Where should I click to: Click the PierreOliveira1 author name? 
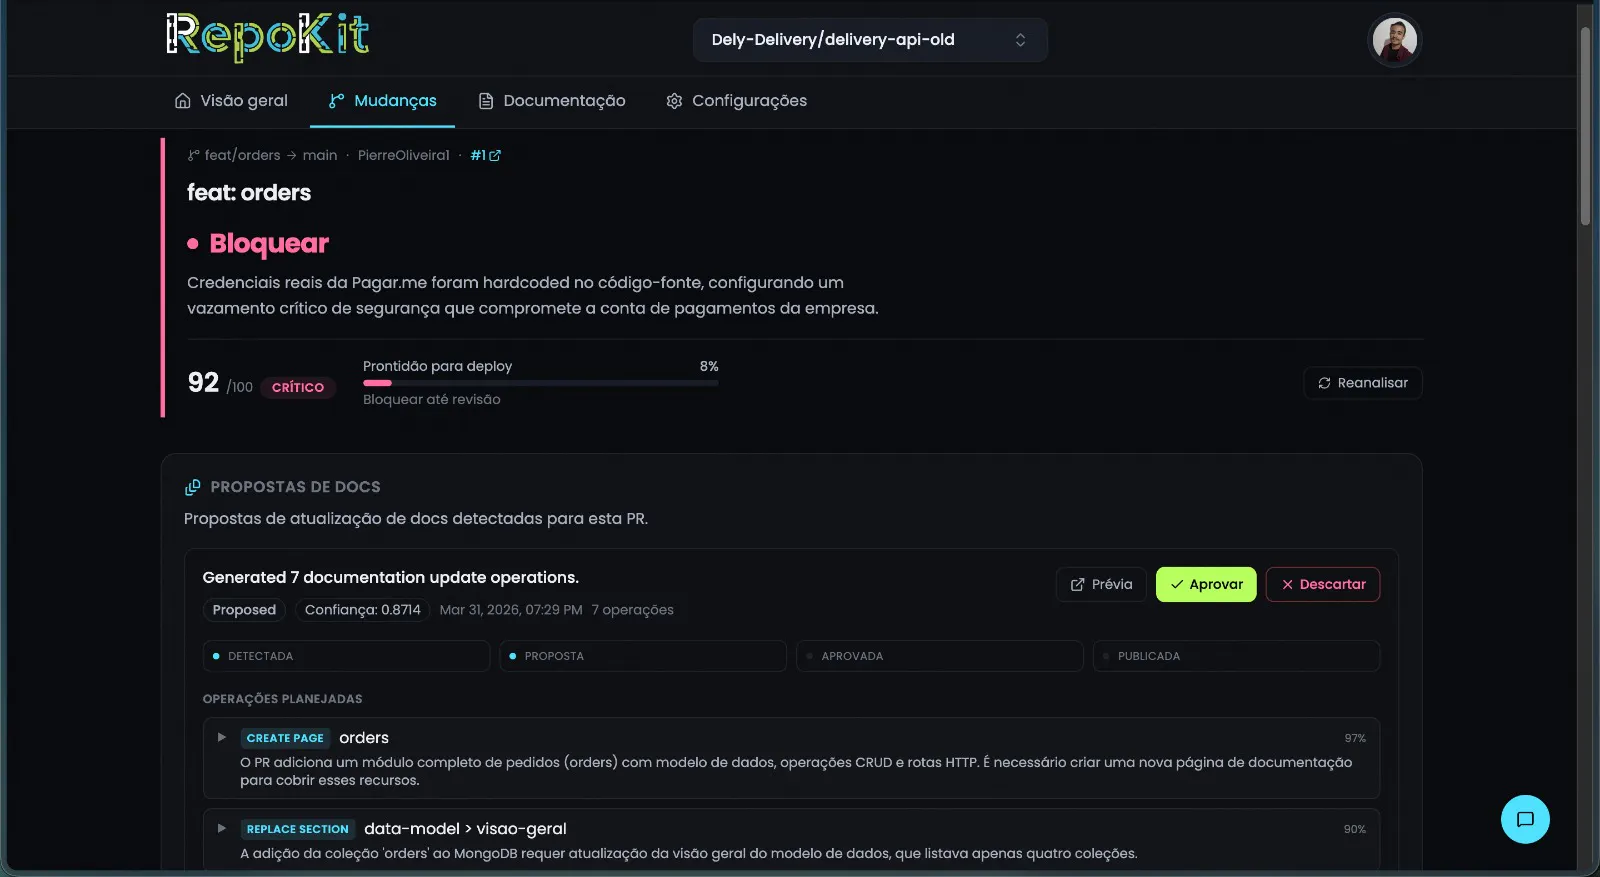[x=404, y=155]
